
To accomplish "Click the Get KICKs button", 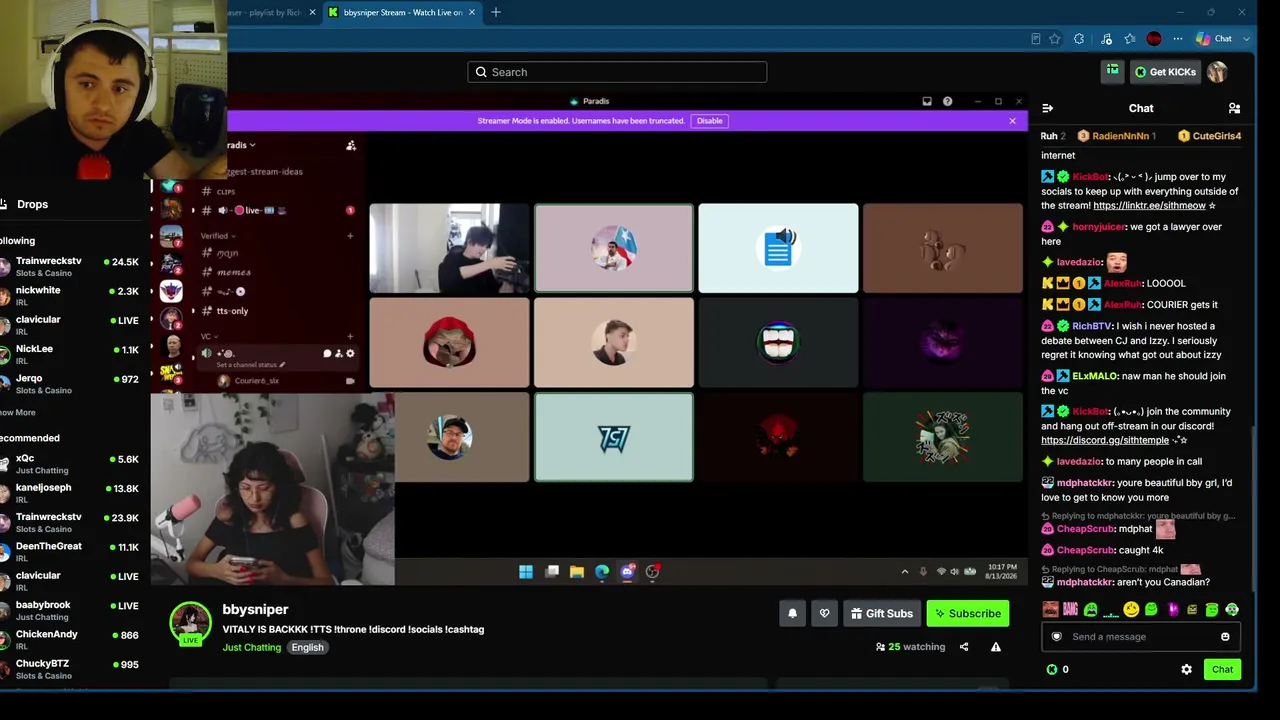I will click(1165, 72).
